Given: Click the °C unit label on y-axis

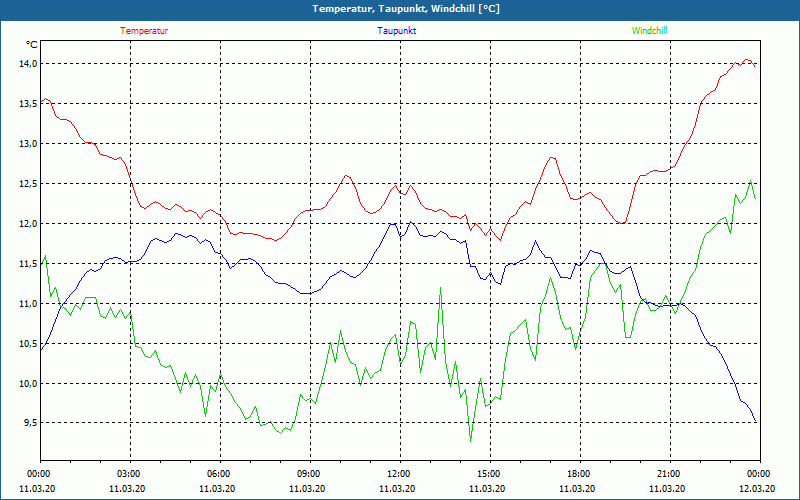Looking at the screenshot, I should pos(32,45).
